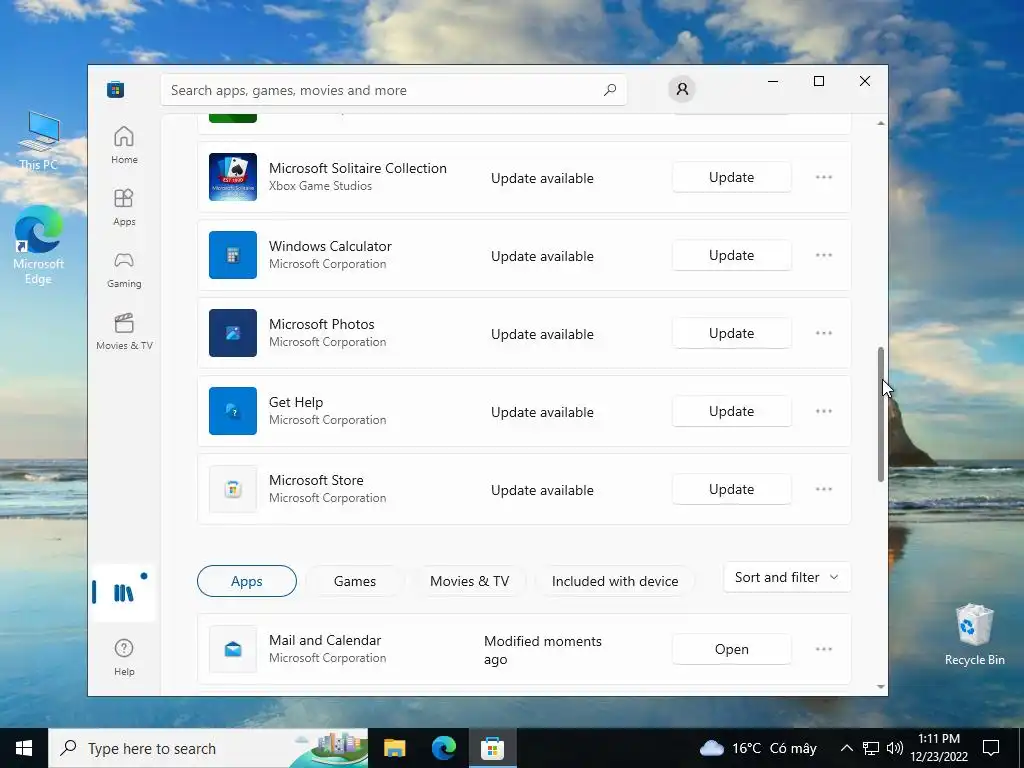Click the volume speaker tray icon
This screenshot has height=768, width=1024.
(895, 748)
